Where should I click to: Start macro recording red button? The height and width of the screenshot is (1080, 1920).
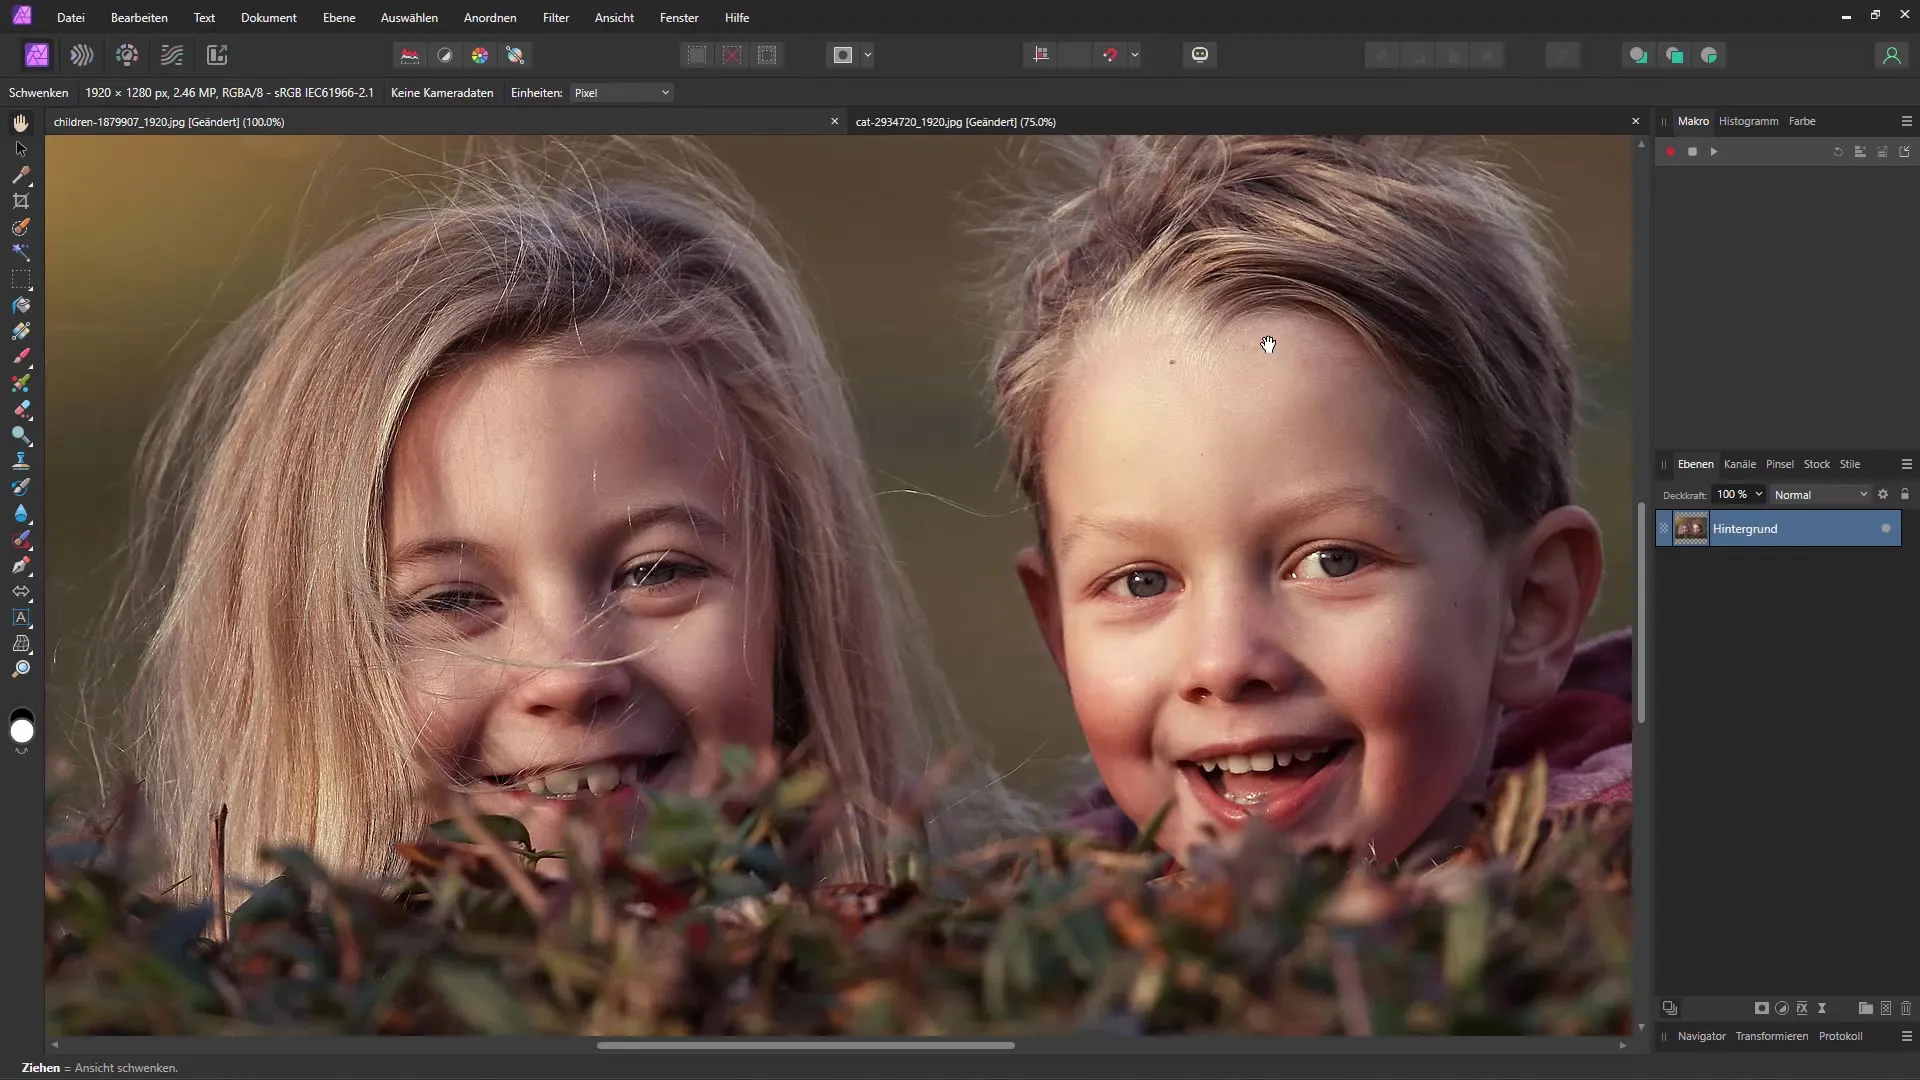[x=1670, y=152]
